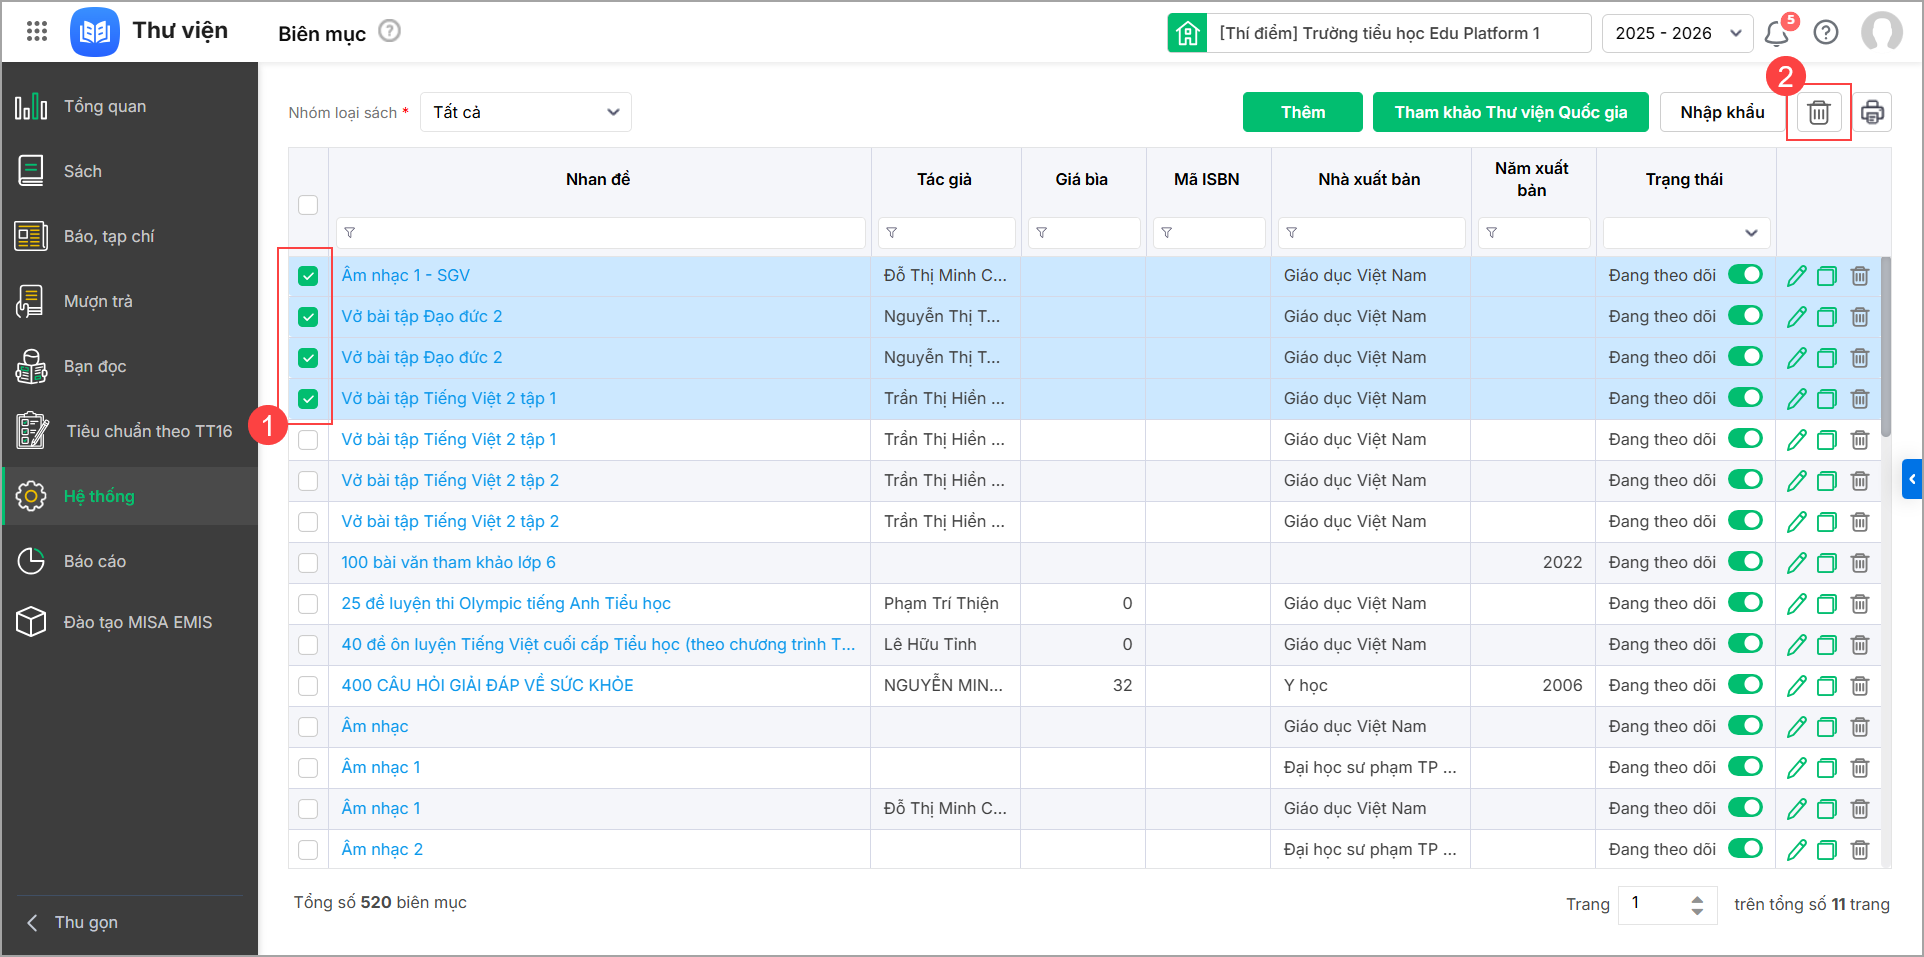Click the help icon next to Biên mục

(390, 31)
